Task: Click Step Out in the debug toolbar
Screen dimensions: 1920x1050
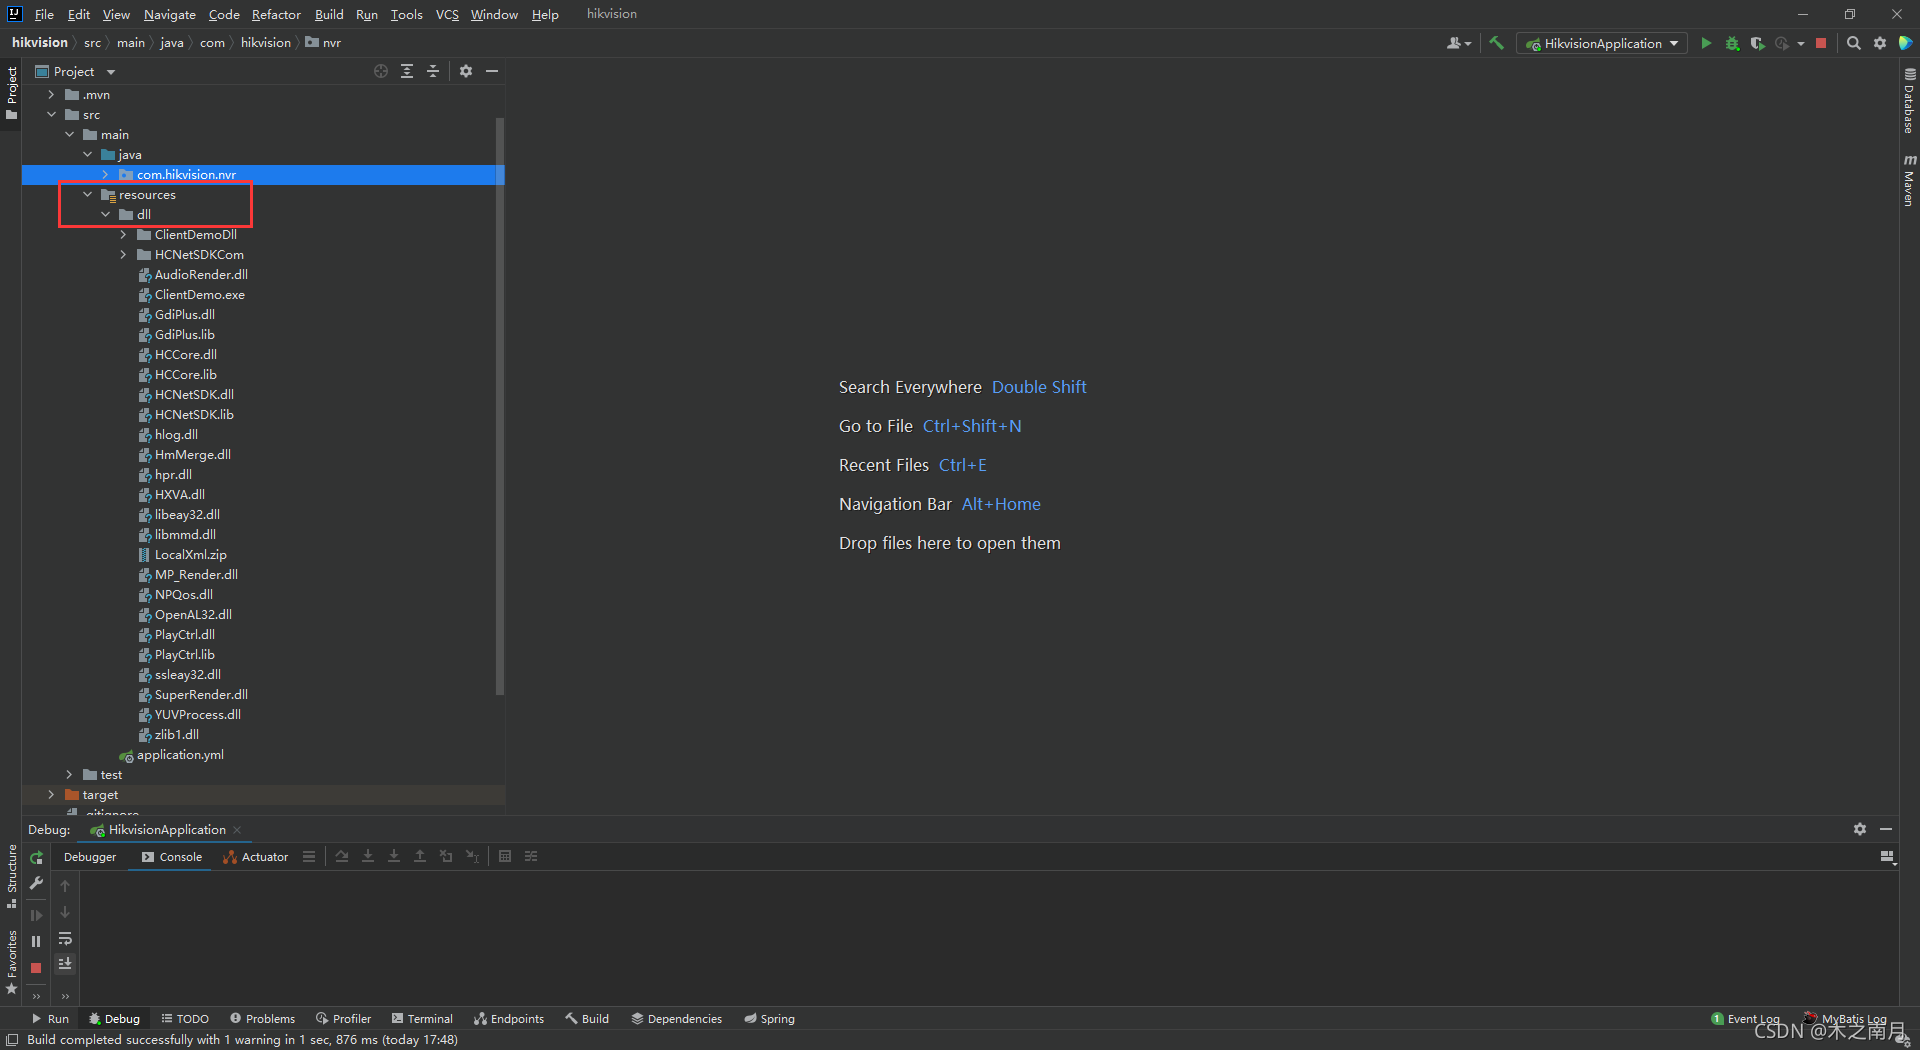Action: pyautogui.click(x=420, y=856)
